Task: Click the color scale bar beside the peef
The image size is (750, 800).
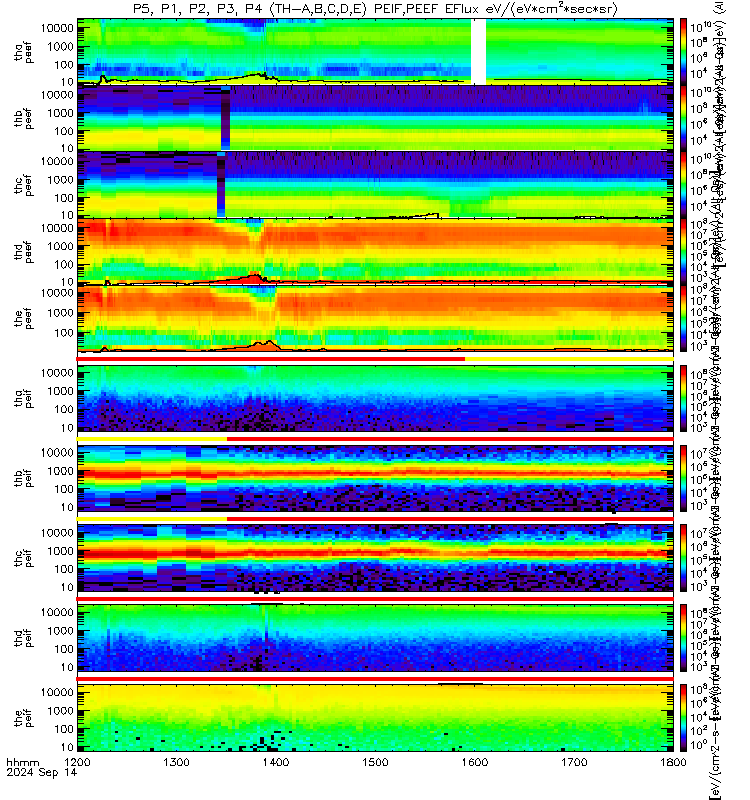Action: tap(683, 318)
